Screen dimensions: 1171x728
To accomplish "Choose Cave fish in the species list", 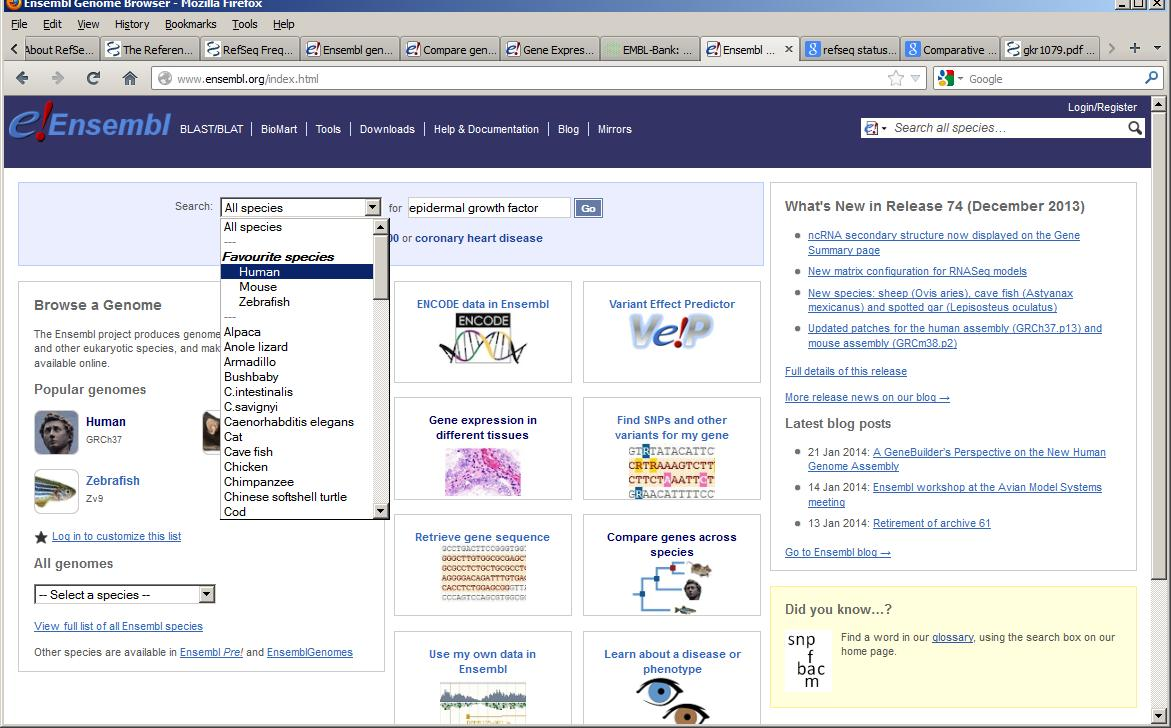I will pyautogui.click(x=296, y=452).
